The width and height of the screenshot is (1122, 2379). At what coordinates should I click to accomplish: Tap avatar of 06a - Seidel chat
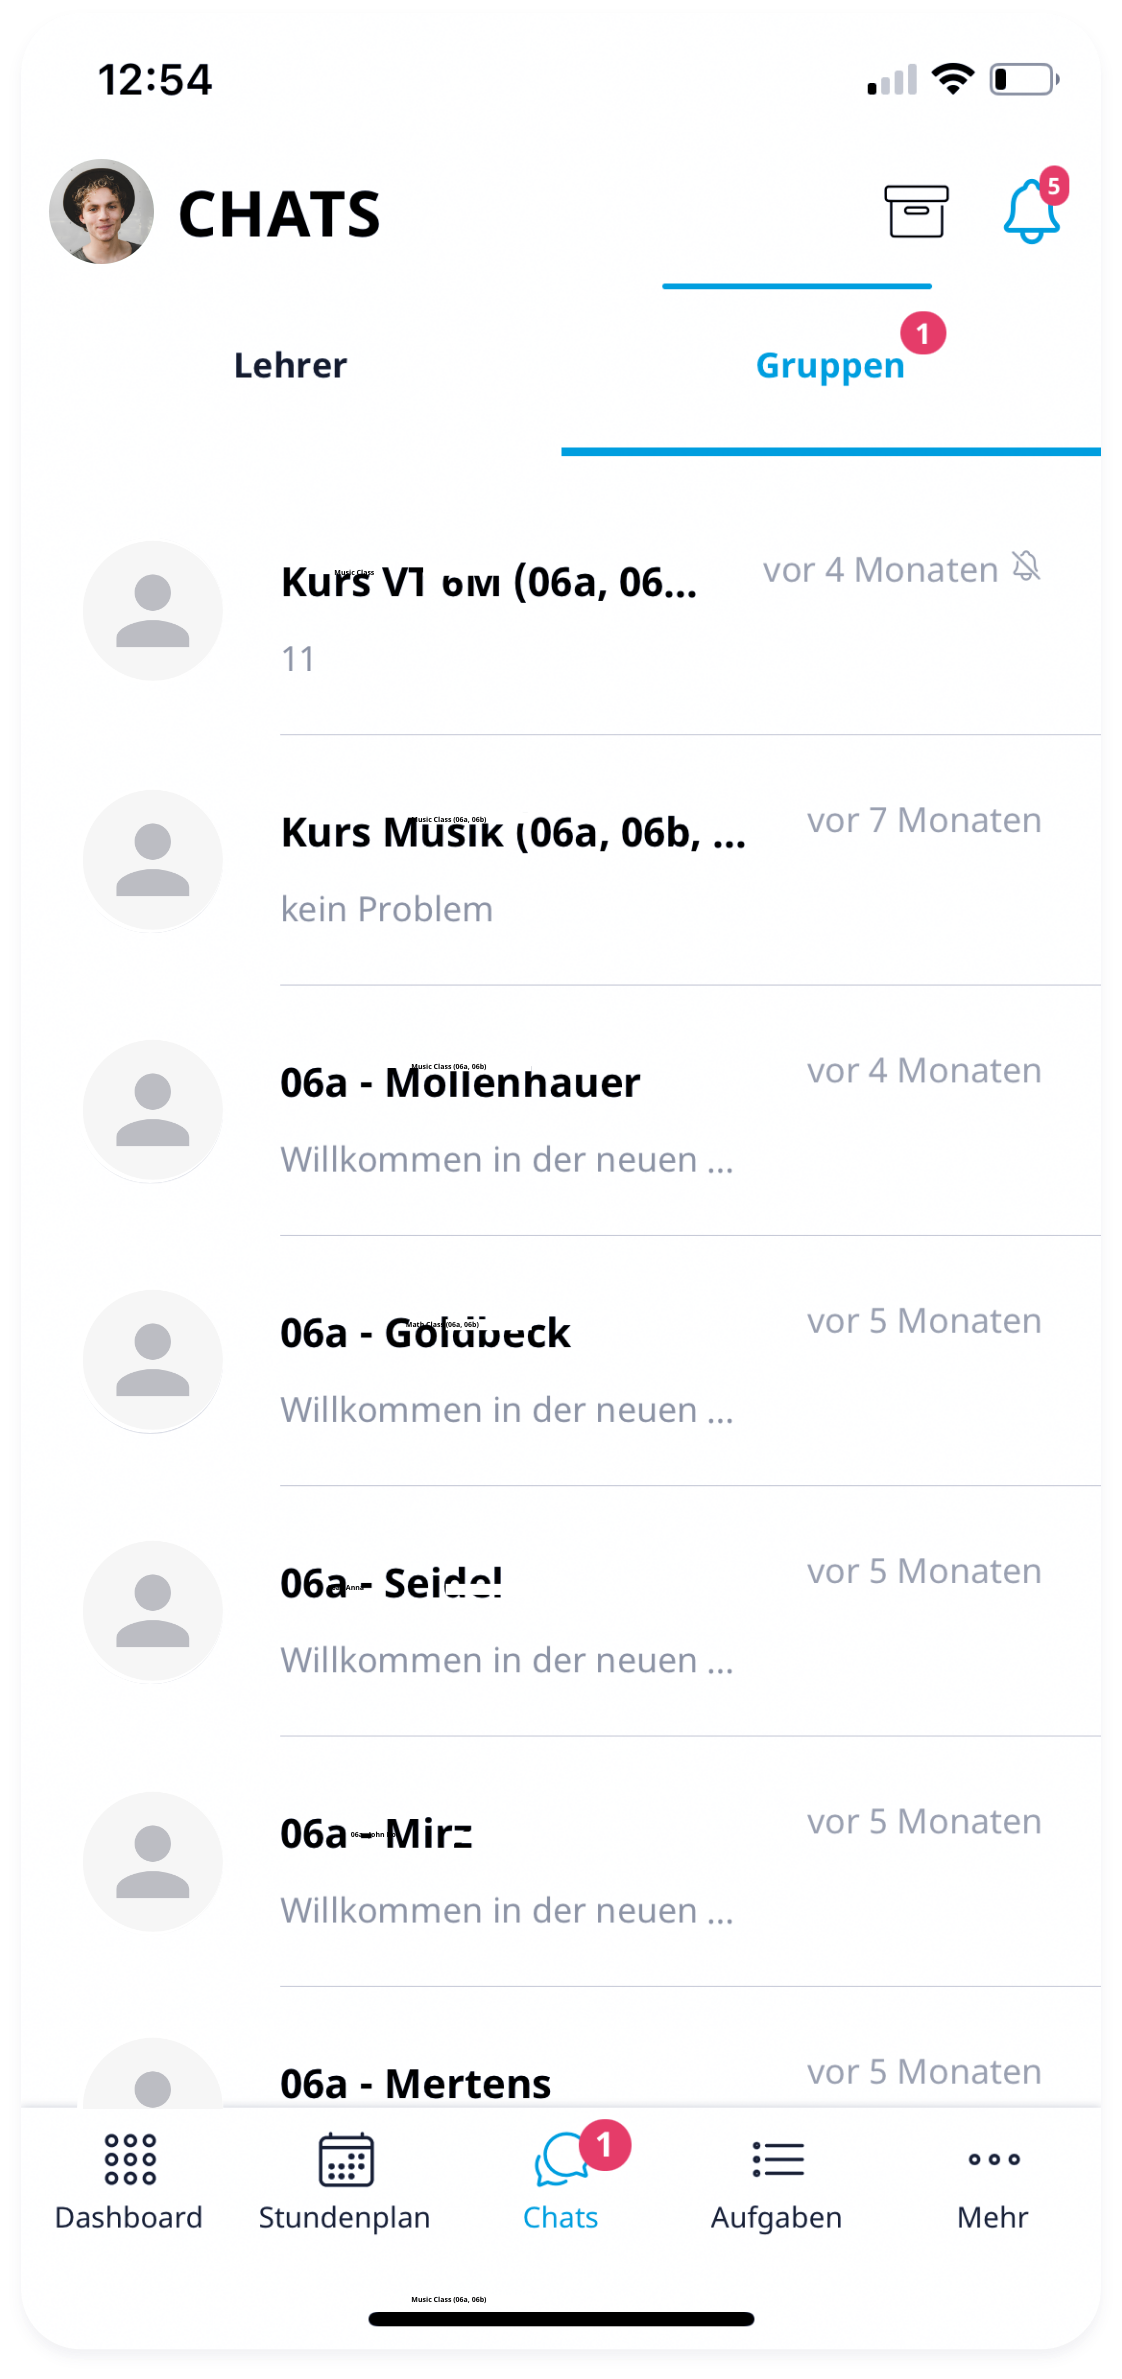pyautogui.click(x=153, y=1611)
